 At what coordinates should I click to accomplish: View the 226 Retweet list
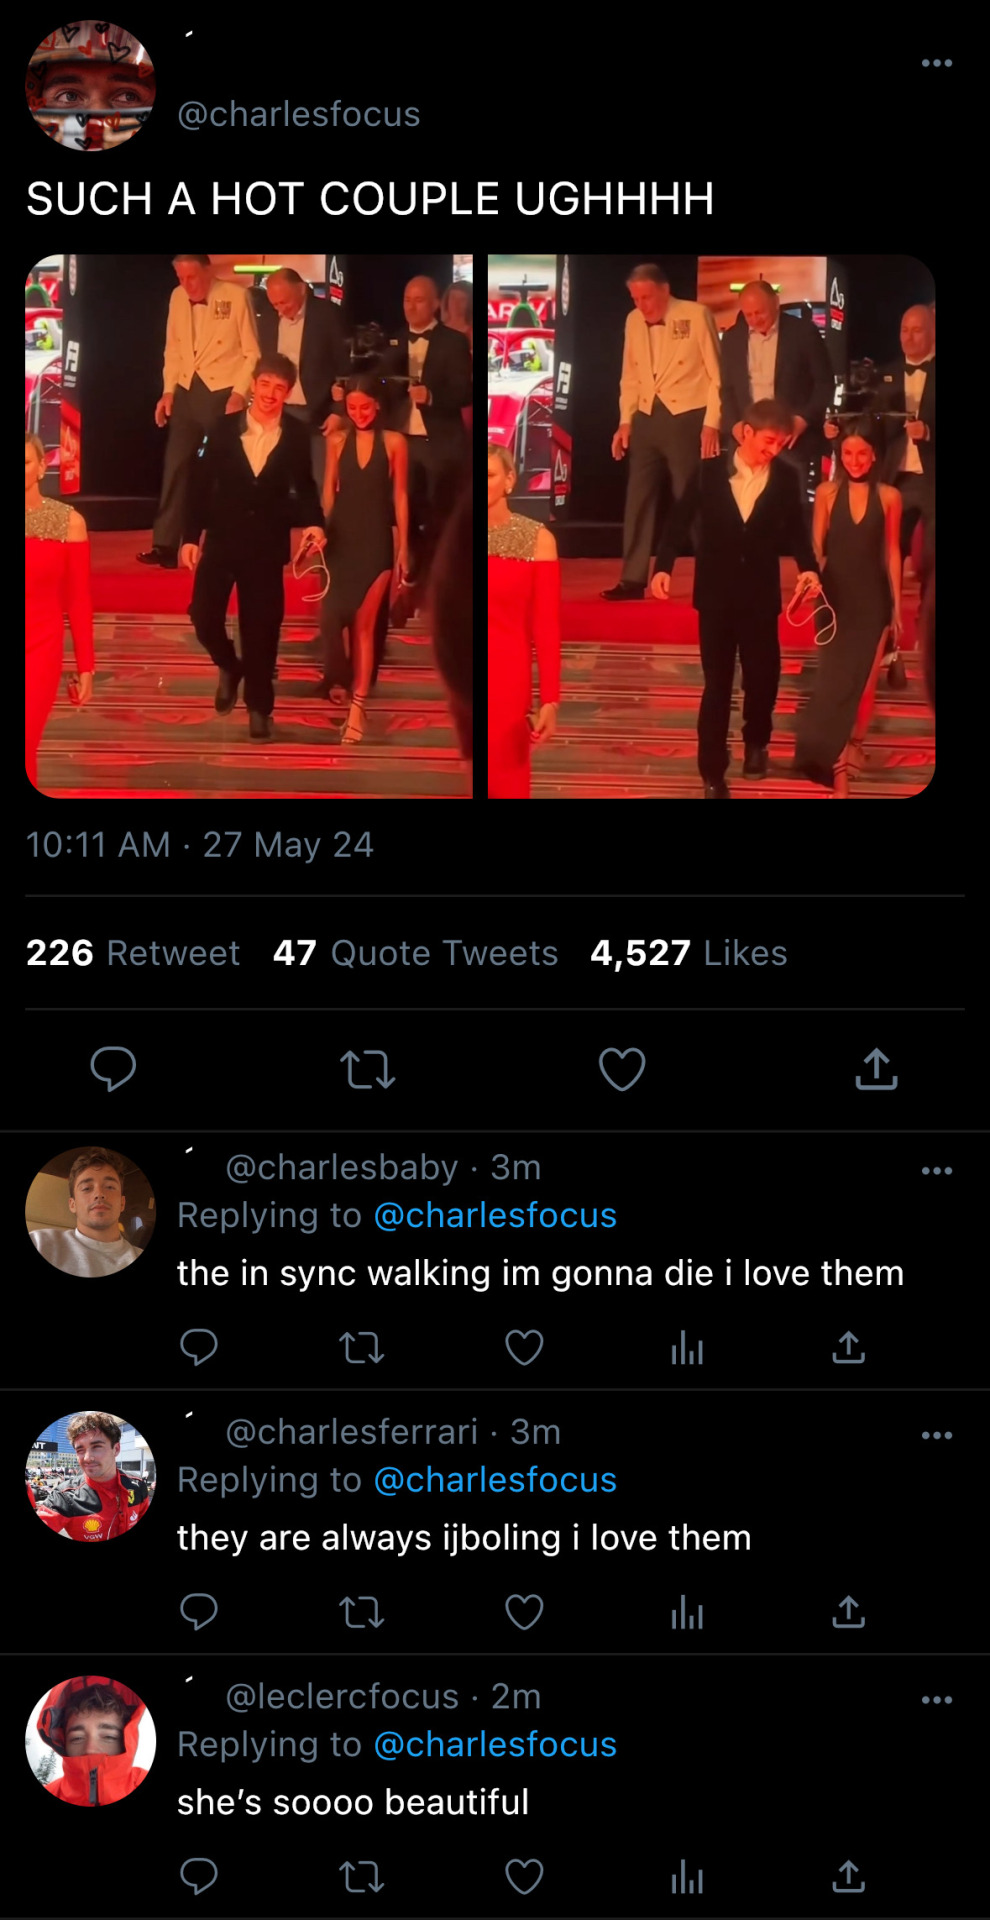tap(133, 953)
